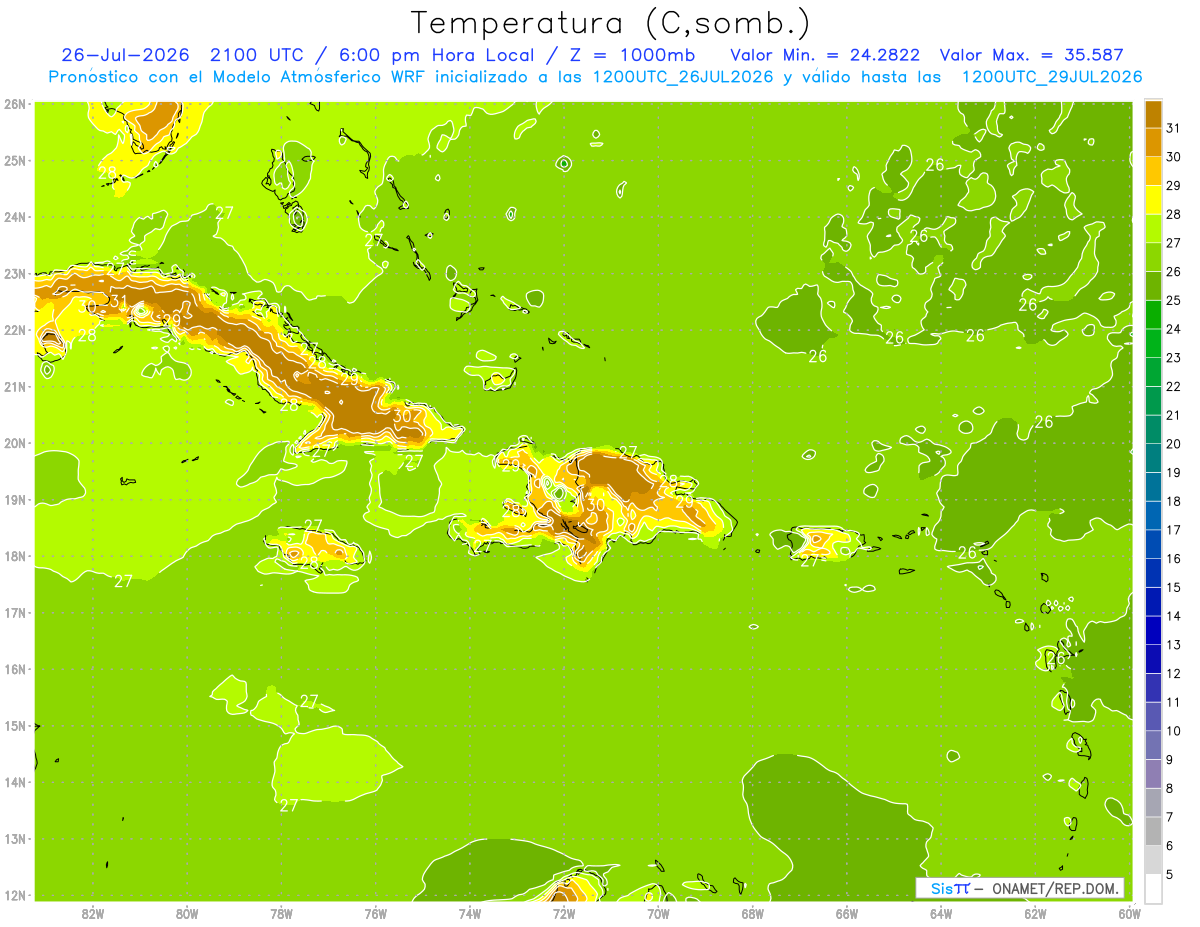Click the '17N' latitude axis label
Viewport: 1200px width, 927px height.
tap(14, 612)
